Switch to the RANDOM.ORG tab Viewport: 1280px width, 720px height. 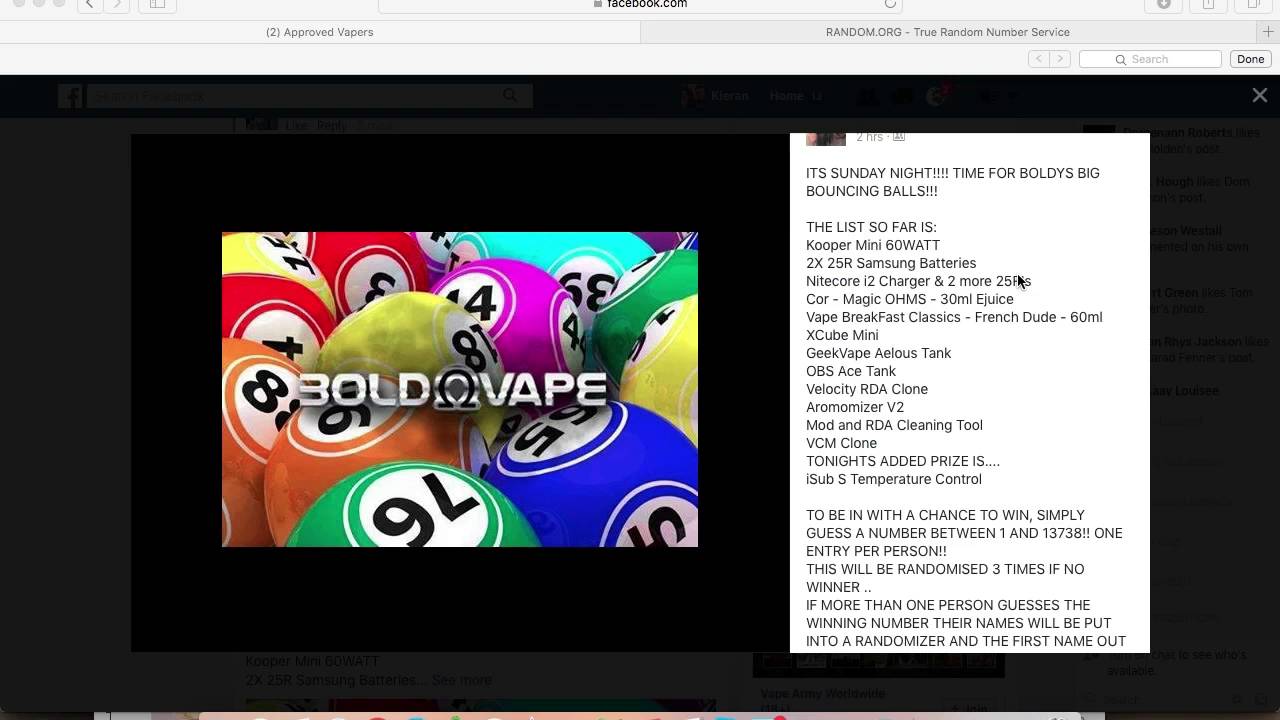tap(948, 32)
